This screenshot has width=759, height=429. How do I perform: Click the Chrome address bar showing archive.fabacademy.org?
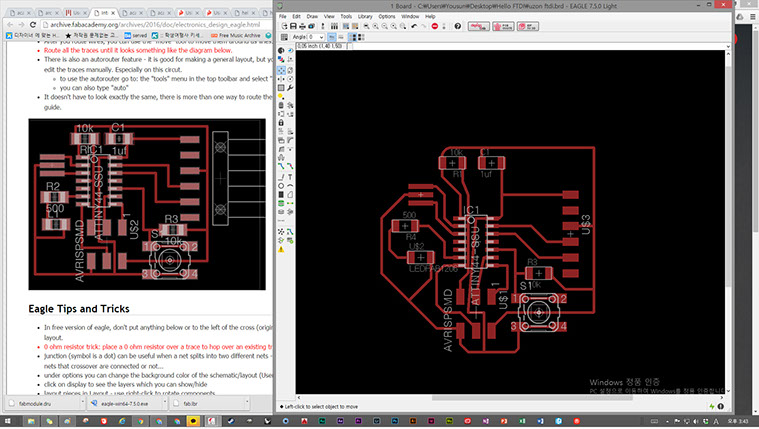pos(155,24)
